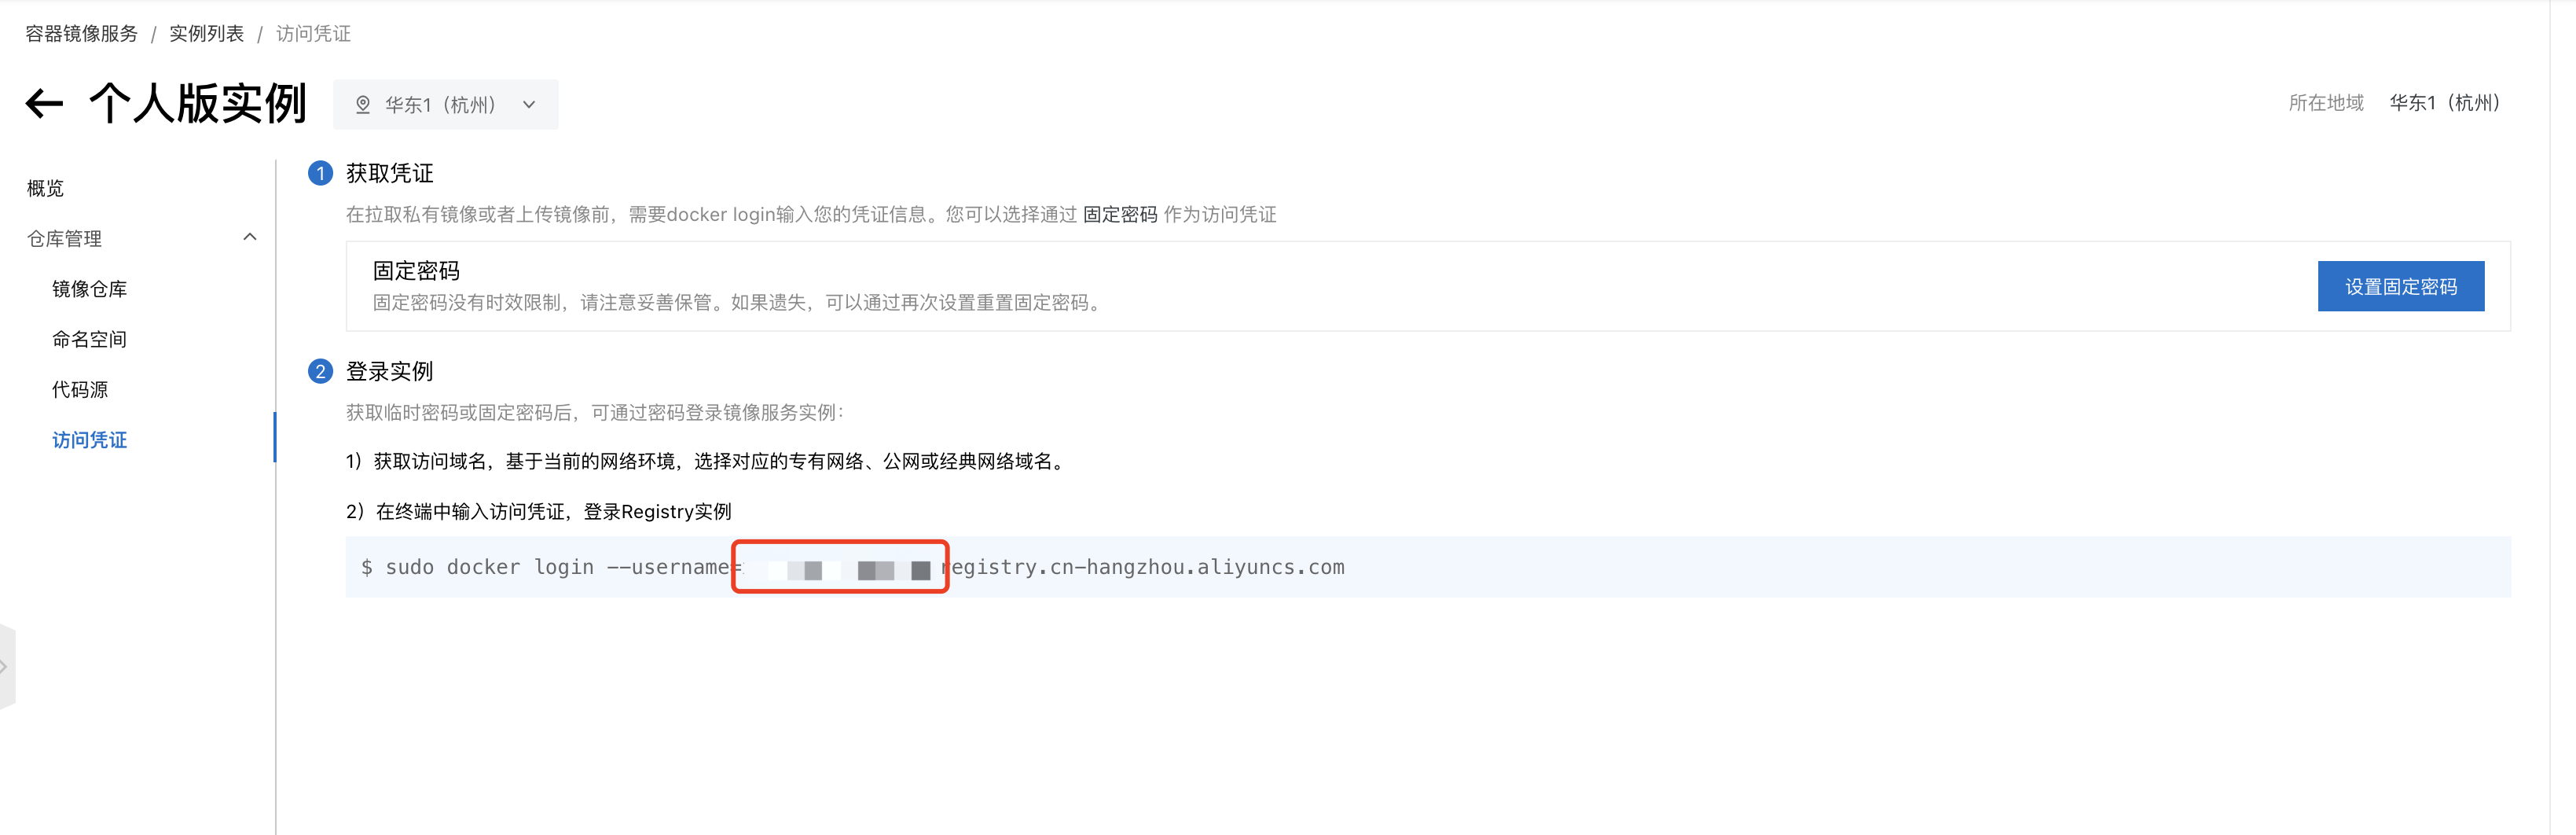Screen dimensions: 2576x835
Task: Click the back arrow beside 个人版实例
Action: click(44, 103)
